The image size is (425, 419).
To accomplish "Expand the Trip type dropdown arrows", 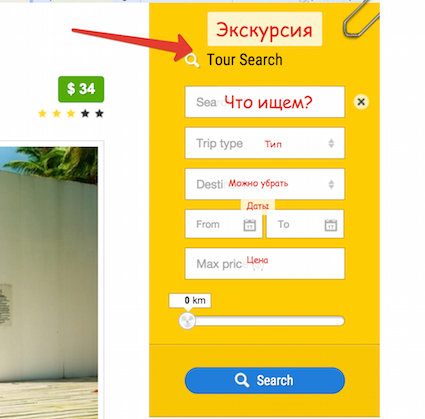I will (331, 143).
